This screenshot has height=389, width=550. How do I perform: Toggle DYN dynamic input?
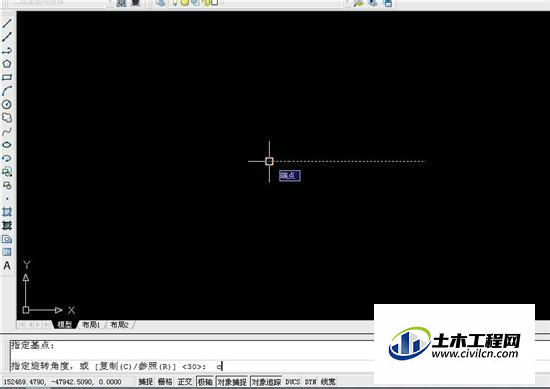(310, 381)
